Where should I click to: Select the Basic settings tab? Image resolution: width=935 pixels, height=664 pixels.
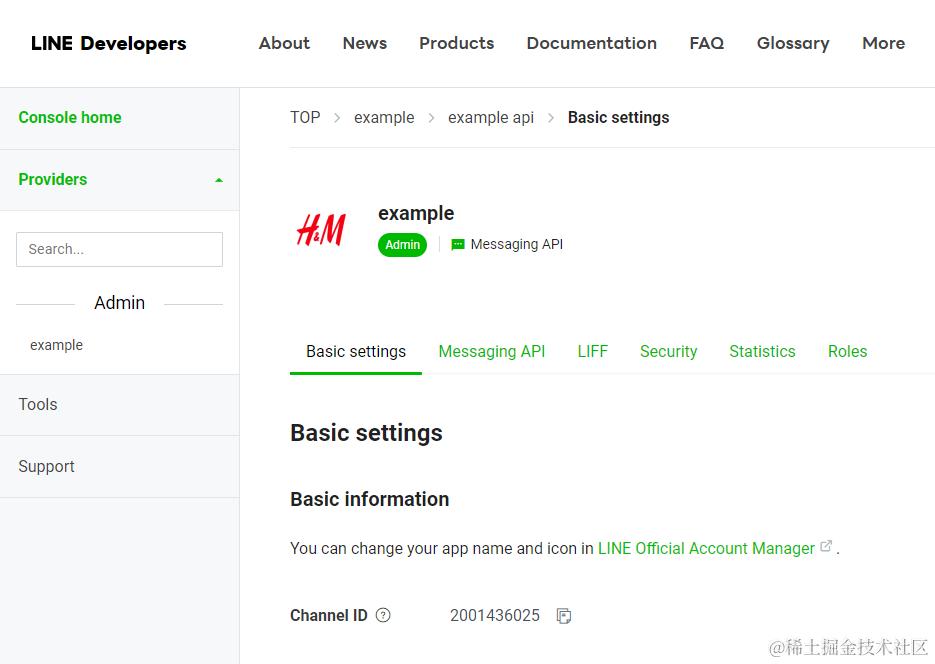point(356,352)
